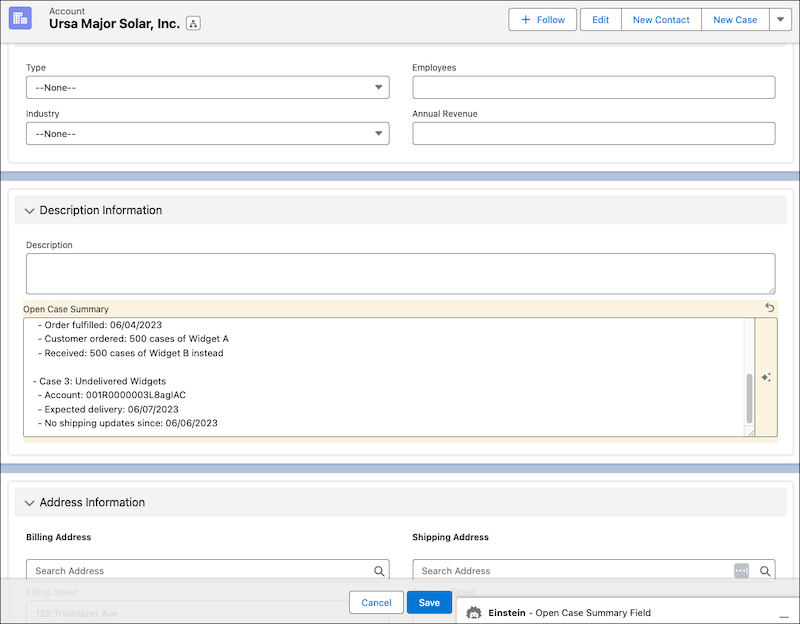Click the Description textarea resize handle
800x624 pixels.
(x=771, y=290)
